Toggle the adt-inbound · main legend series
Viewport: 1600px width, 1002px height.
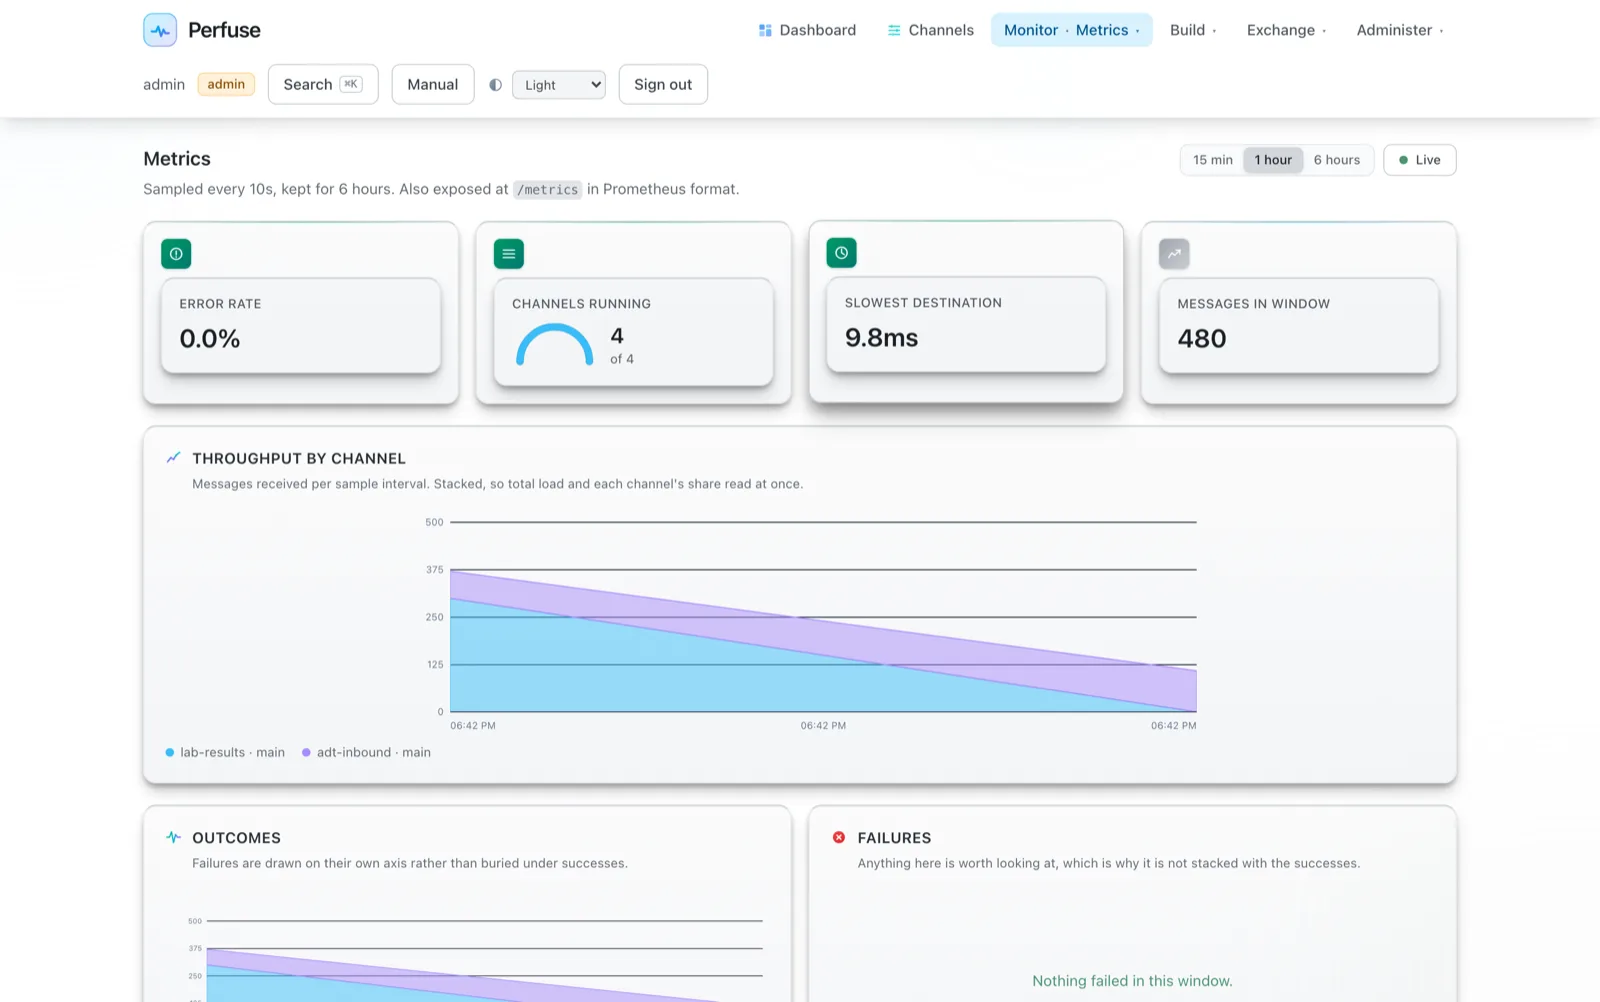coord(366,752)
